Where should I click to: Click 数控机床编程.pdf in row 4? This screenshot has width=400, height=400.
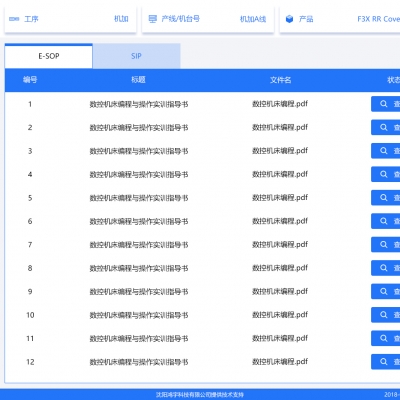280,174
